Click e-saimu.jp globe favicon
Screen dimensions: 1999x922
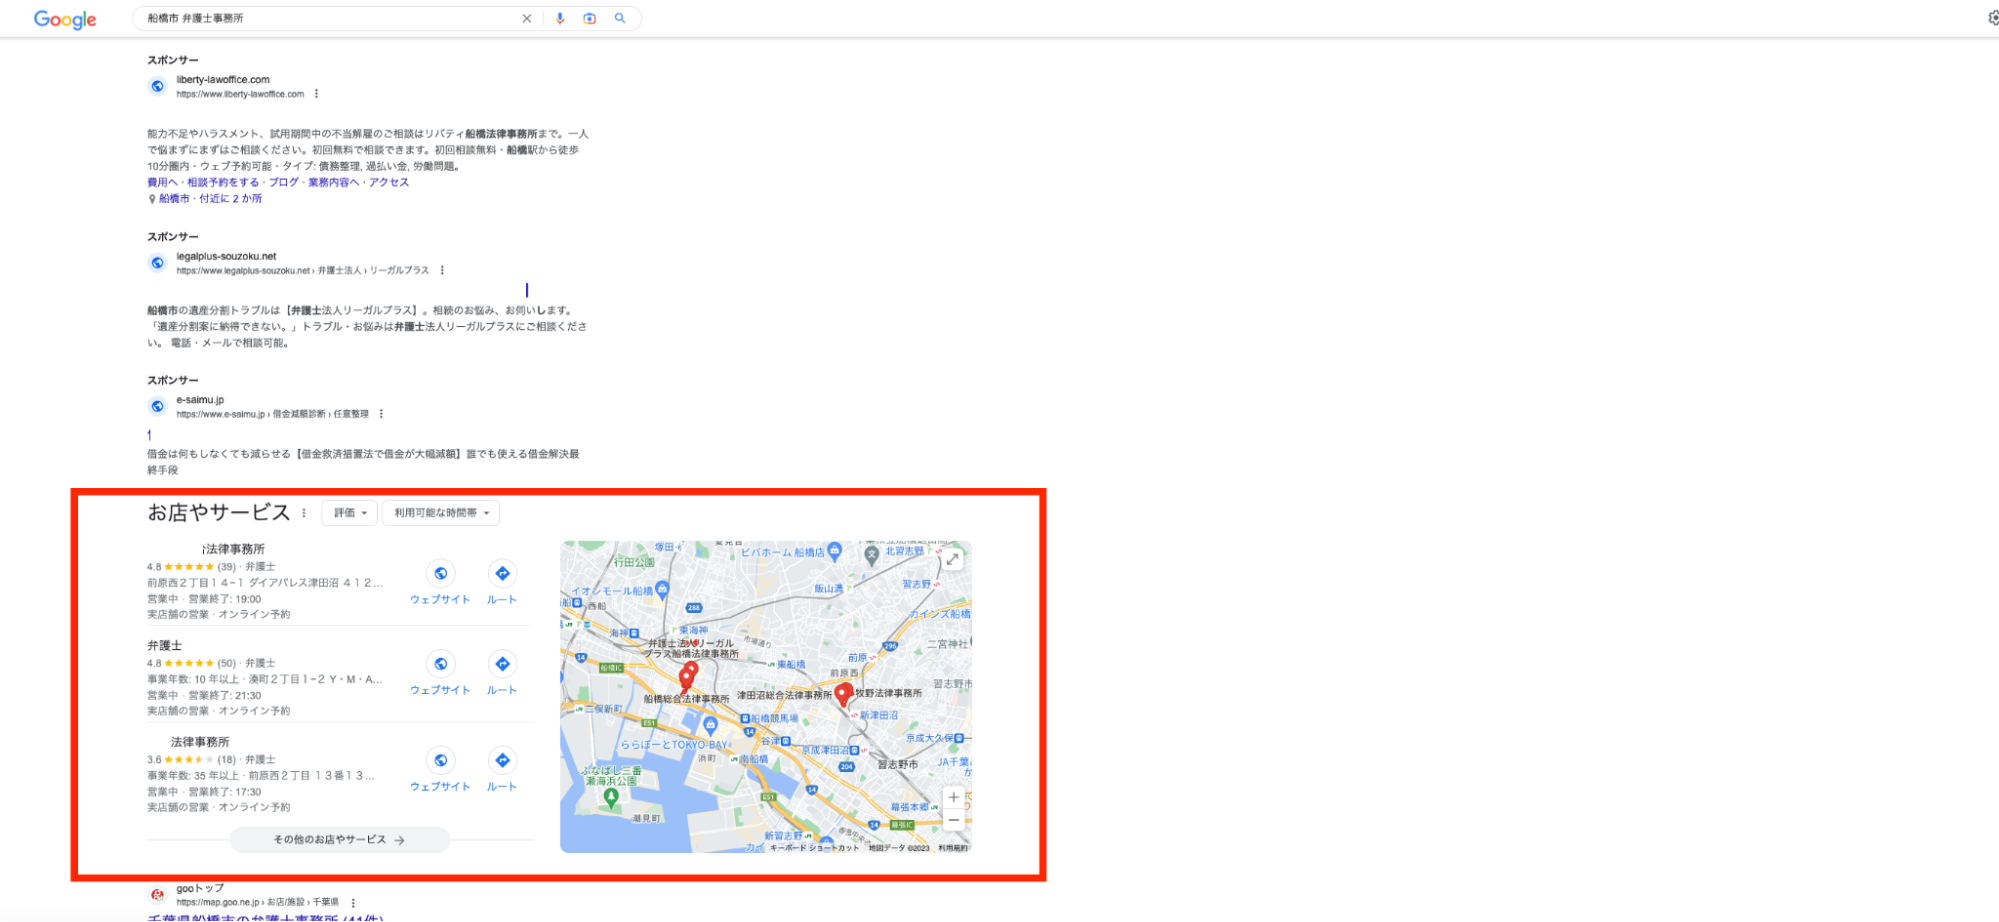coord(157,406)
